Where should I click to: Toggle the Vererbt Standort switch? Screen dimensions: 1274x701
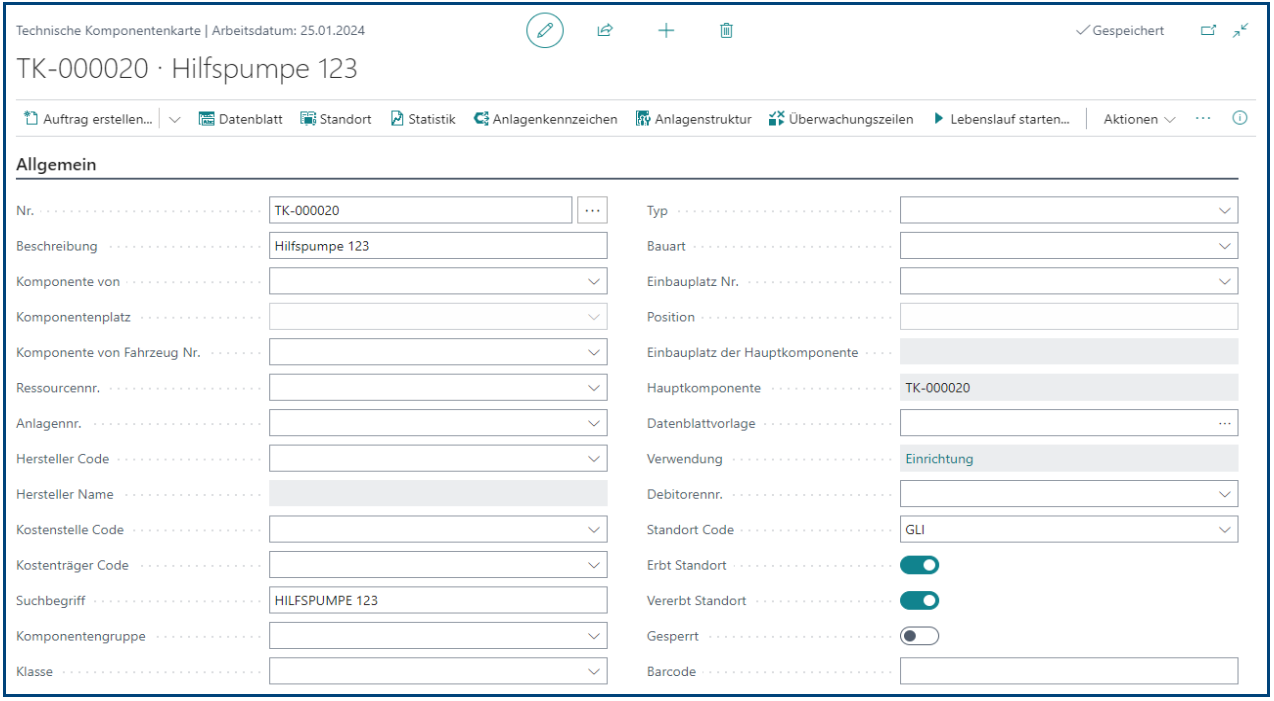point(920,600)
